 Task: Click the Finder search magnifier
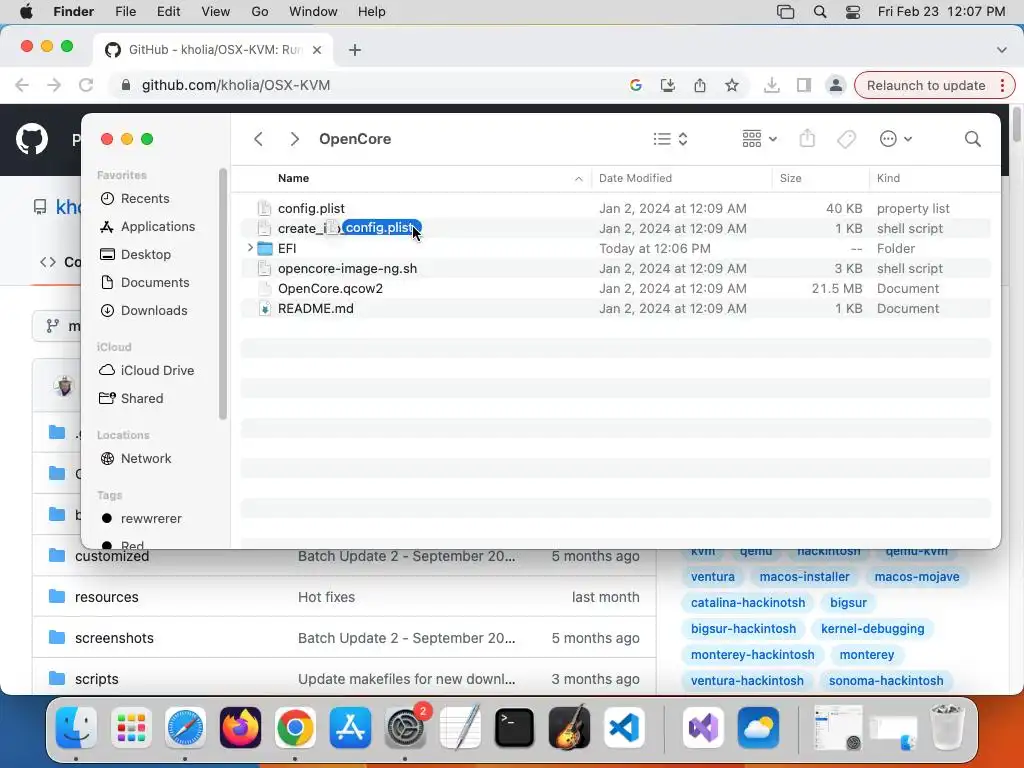[x=972, y=139]
